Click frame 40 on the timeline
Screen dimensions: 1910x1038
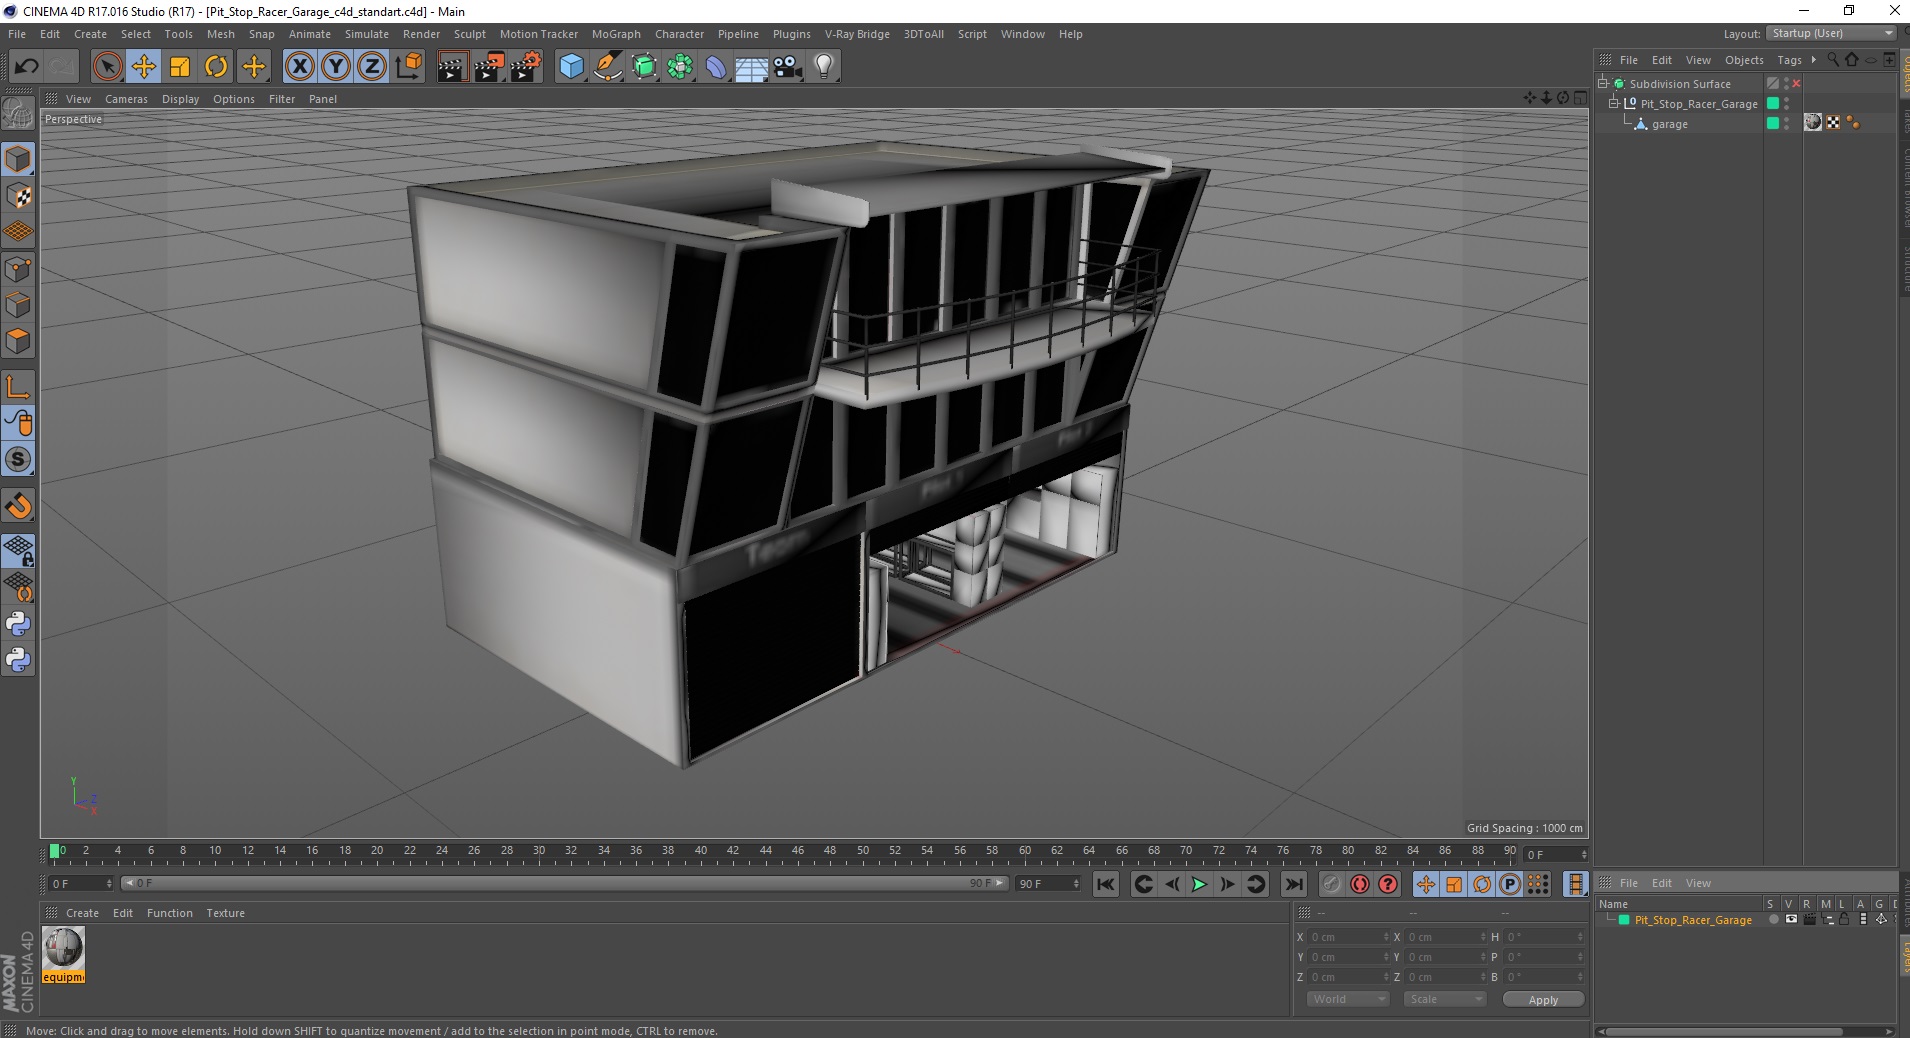[700, 852]
